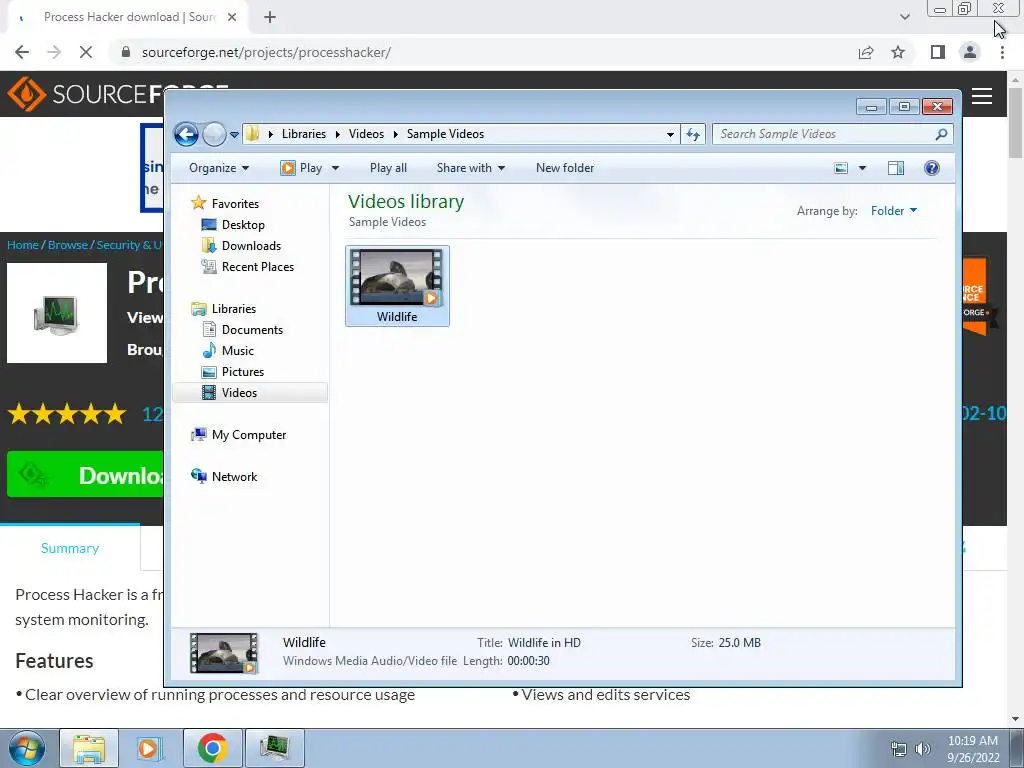Open Windows Explorer from taskbar

pyautogui.click(x=89, y=748)
